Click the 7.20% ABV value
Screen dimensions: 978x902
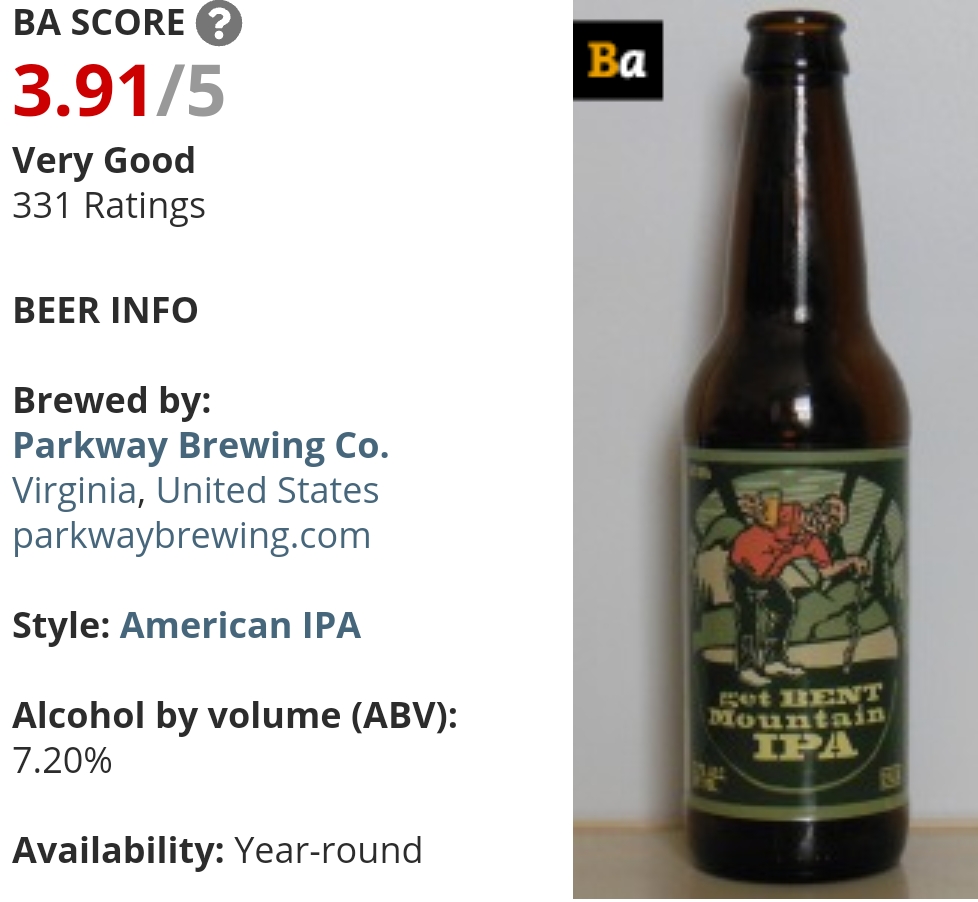pos(62,760)
